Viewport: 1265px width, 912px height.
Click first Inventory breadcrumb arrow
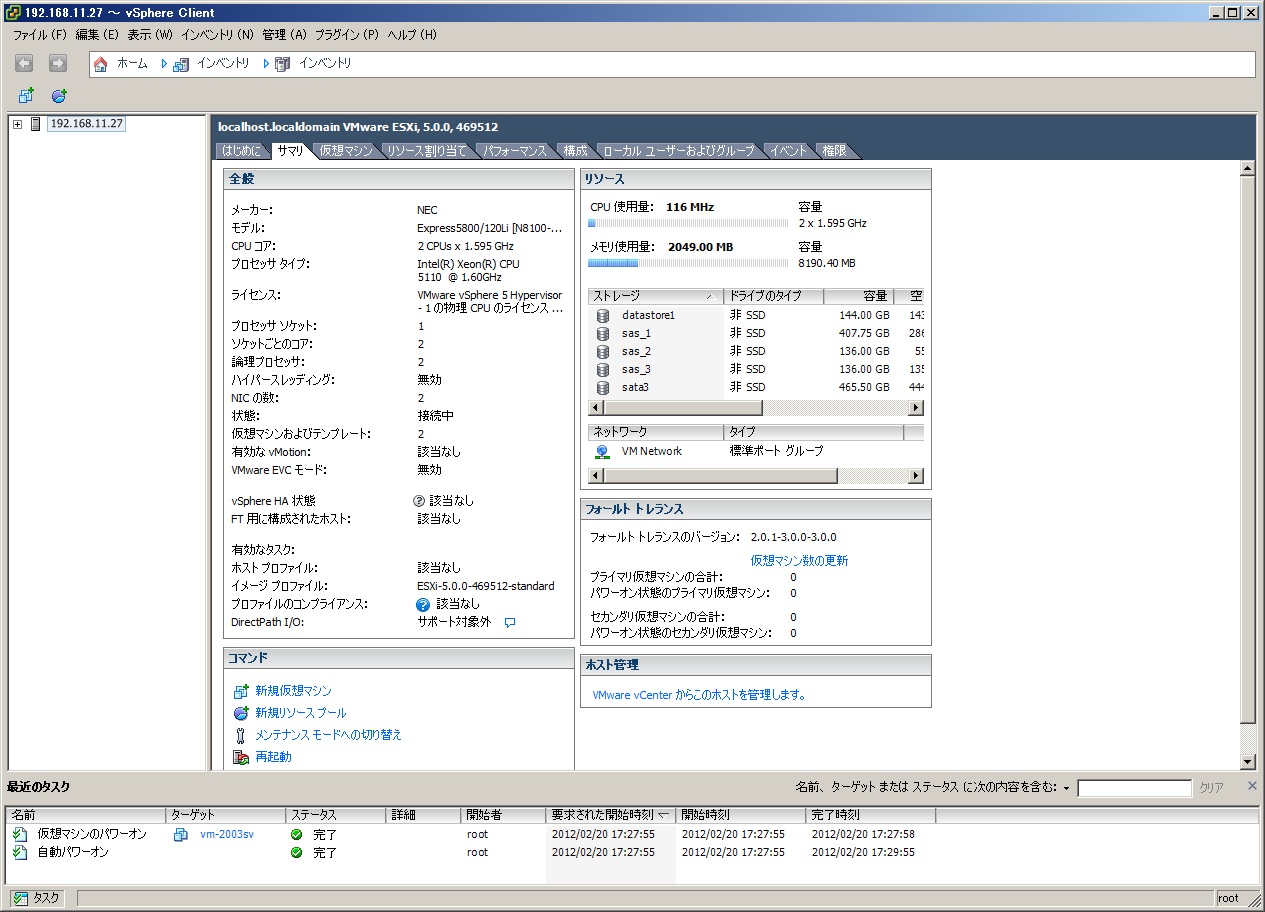163,63
